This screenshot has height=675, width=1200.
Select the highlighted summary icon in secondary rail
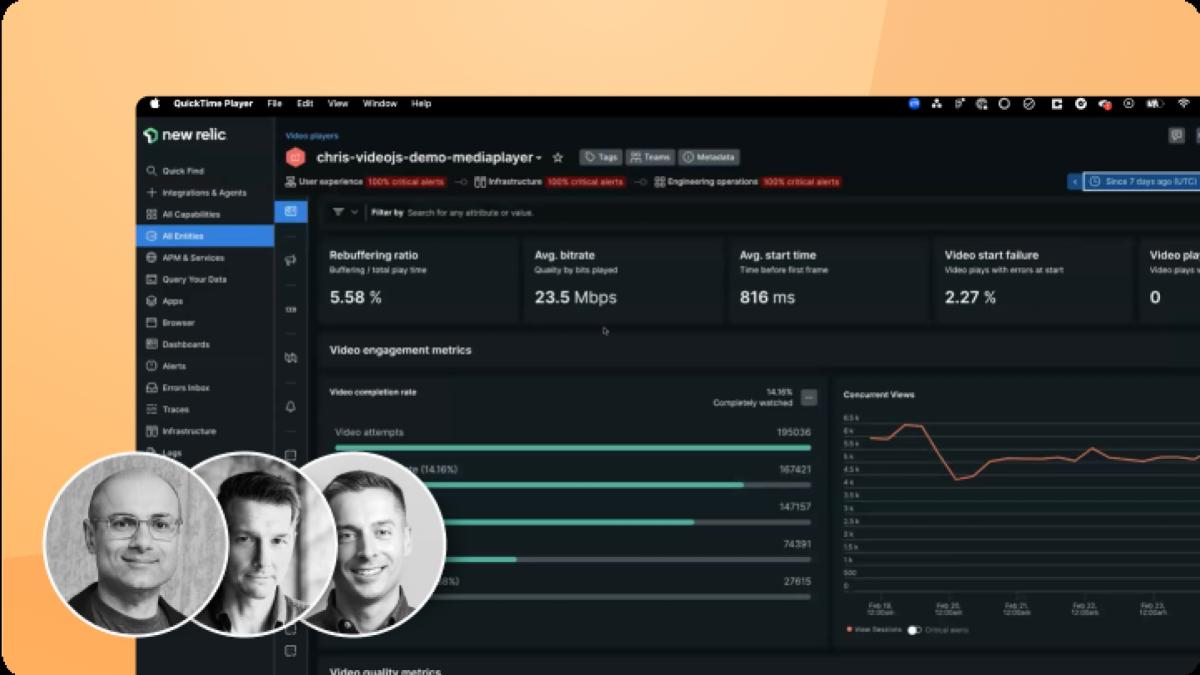tap(290, 212)
